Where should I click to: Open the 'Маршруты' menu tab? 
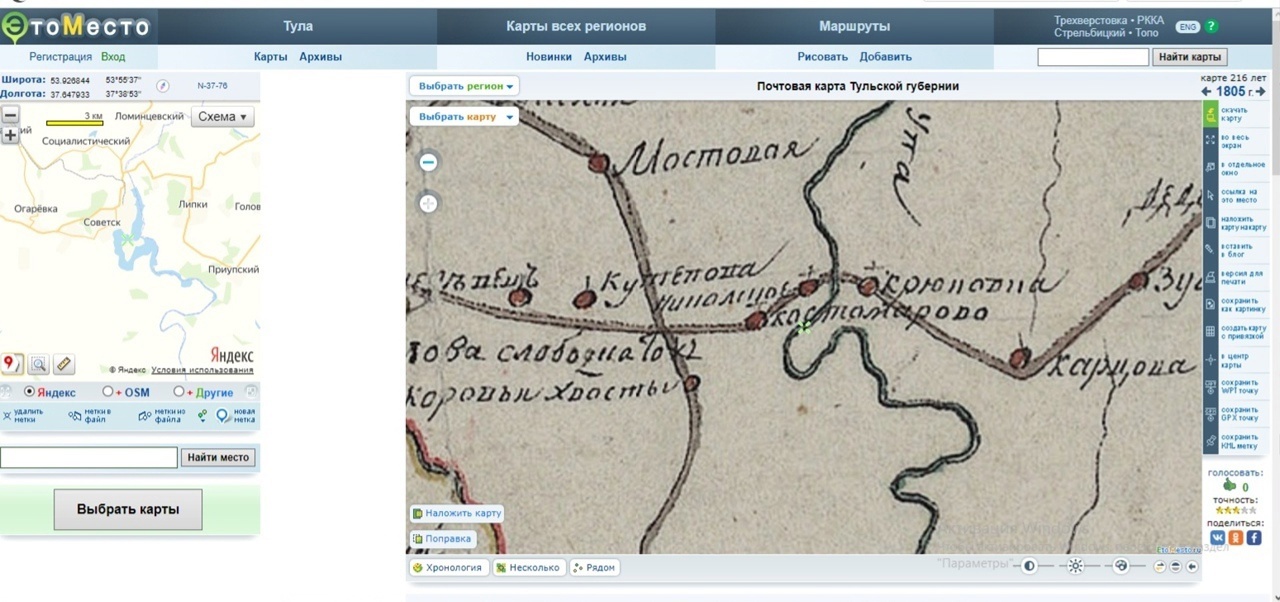[854, 26]
